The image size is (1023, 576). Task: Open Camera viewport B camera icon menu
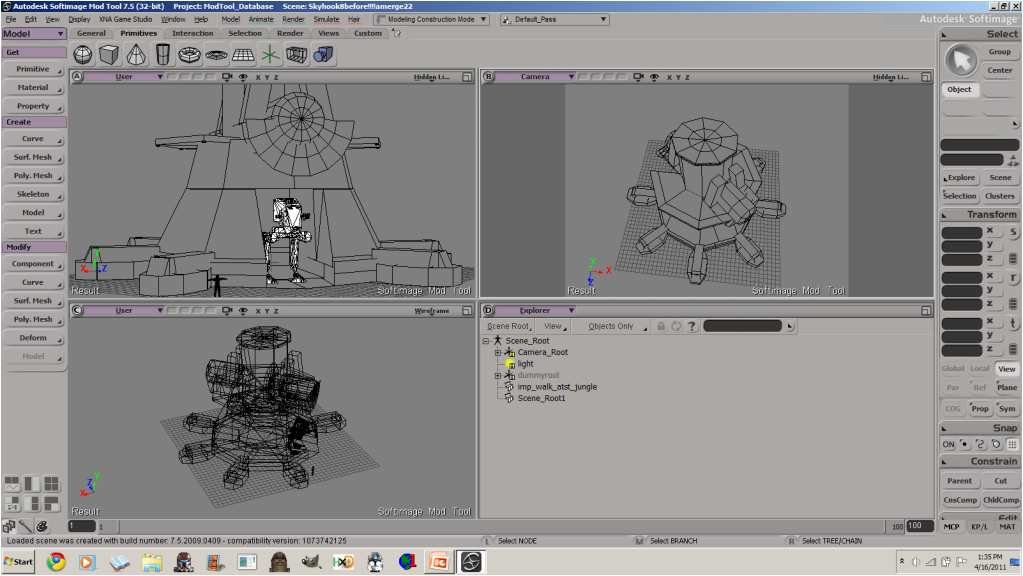(638, 77)
